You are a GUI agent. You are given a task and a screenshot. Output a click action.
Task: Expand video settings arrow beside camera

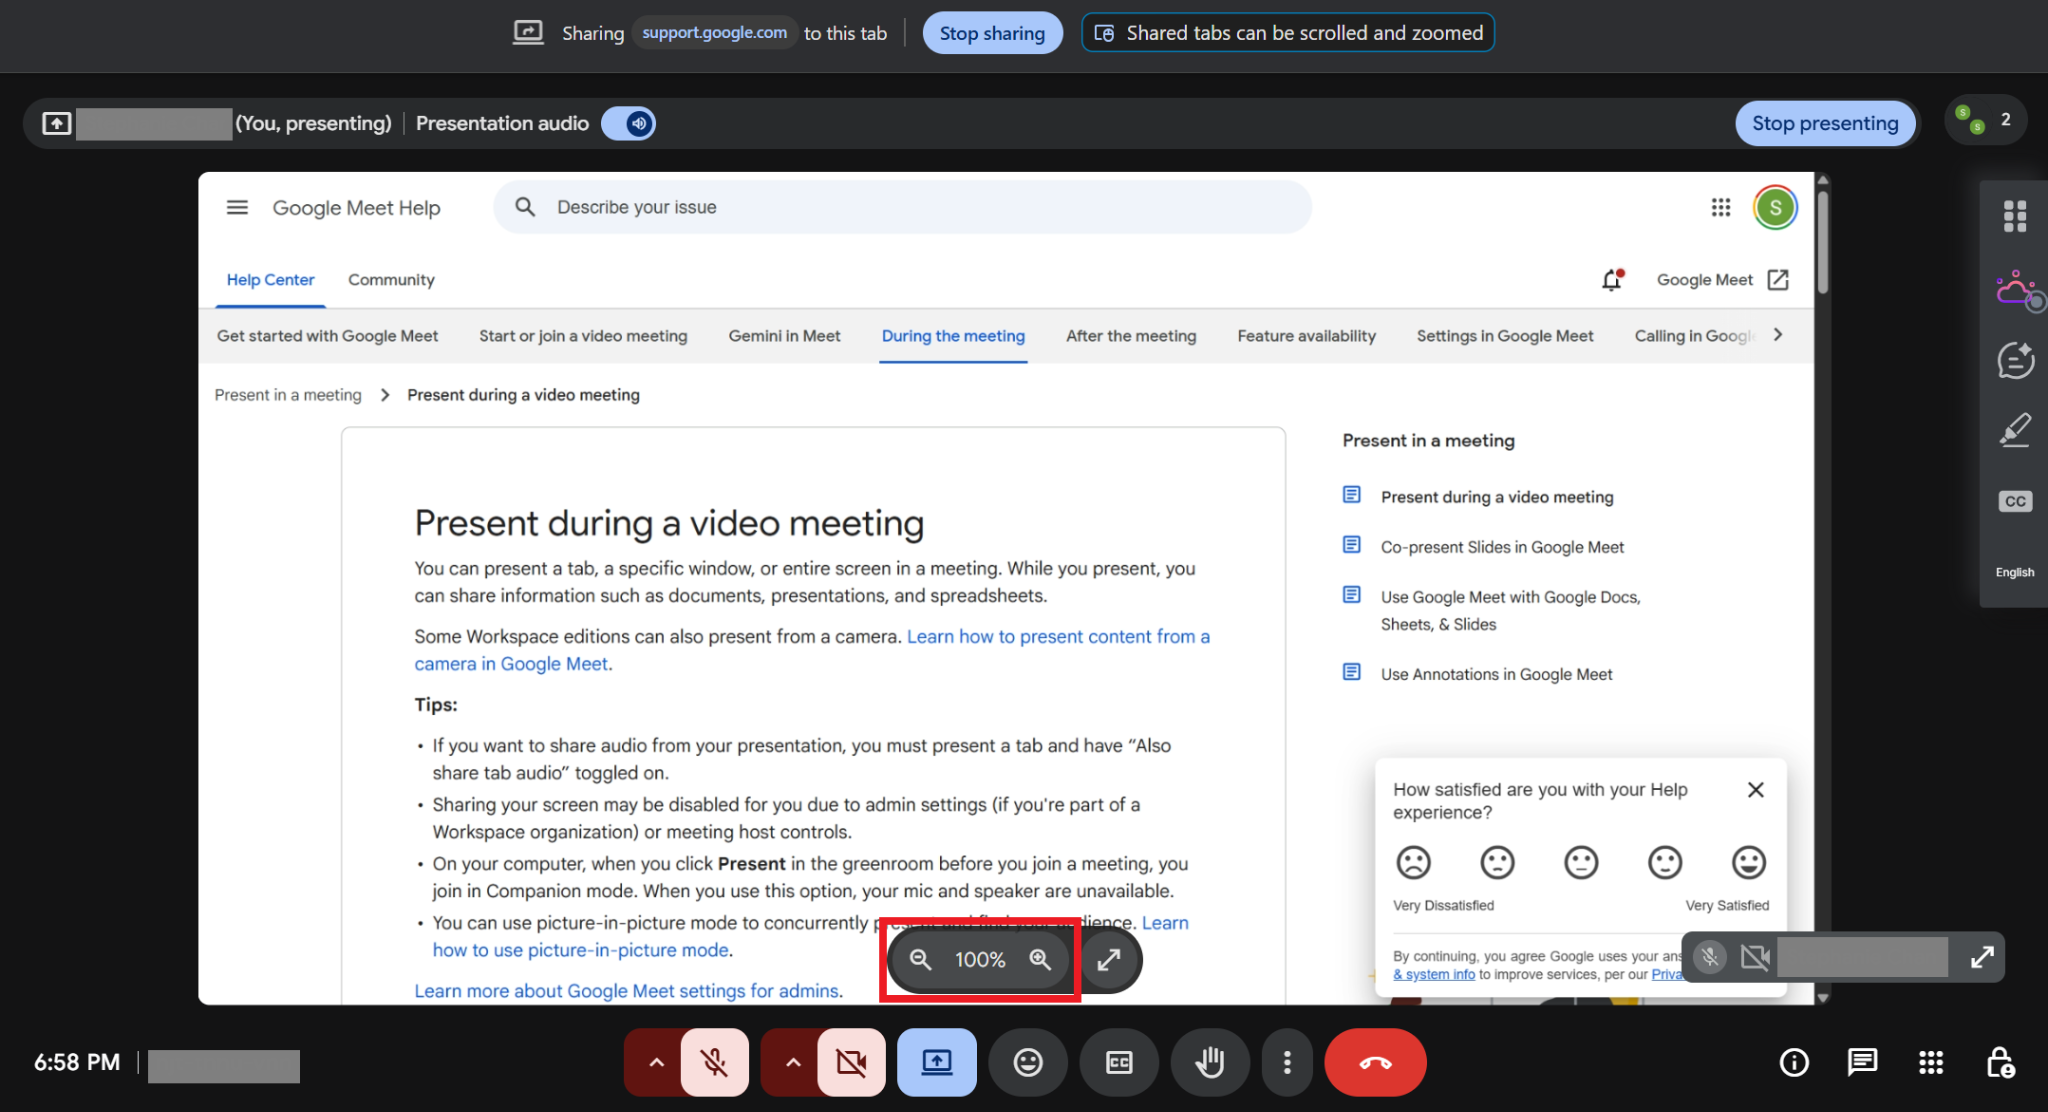pos(793,1062)
